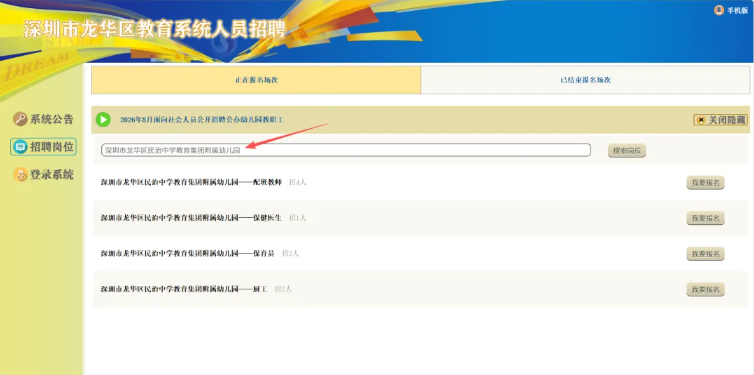Click the 招聘岗位 chat bubble icon
Image resolution: width=754 pixels, height=375 pixels.
pyautogui.click(x=20, y=147)
